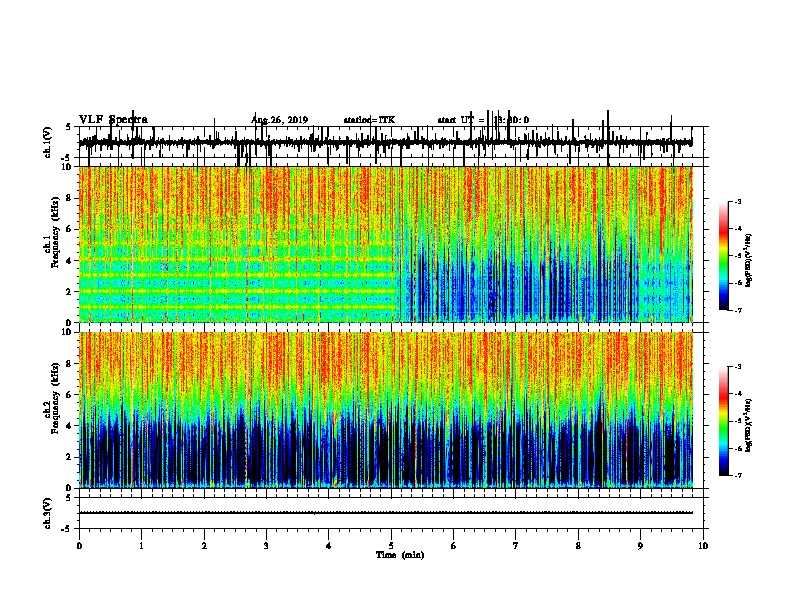The image size is (792, 612).
Task: Click inside the ch.1 voltage waveform panel
Action: (x=391, y=142)
